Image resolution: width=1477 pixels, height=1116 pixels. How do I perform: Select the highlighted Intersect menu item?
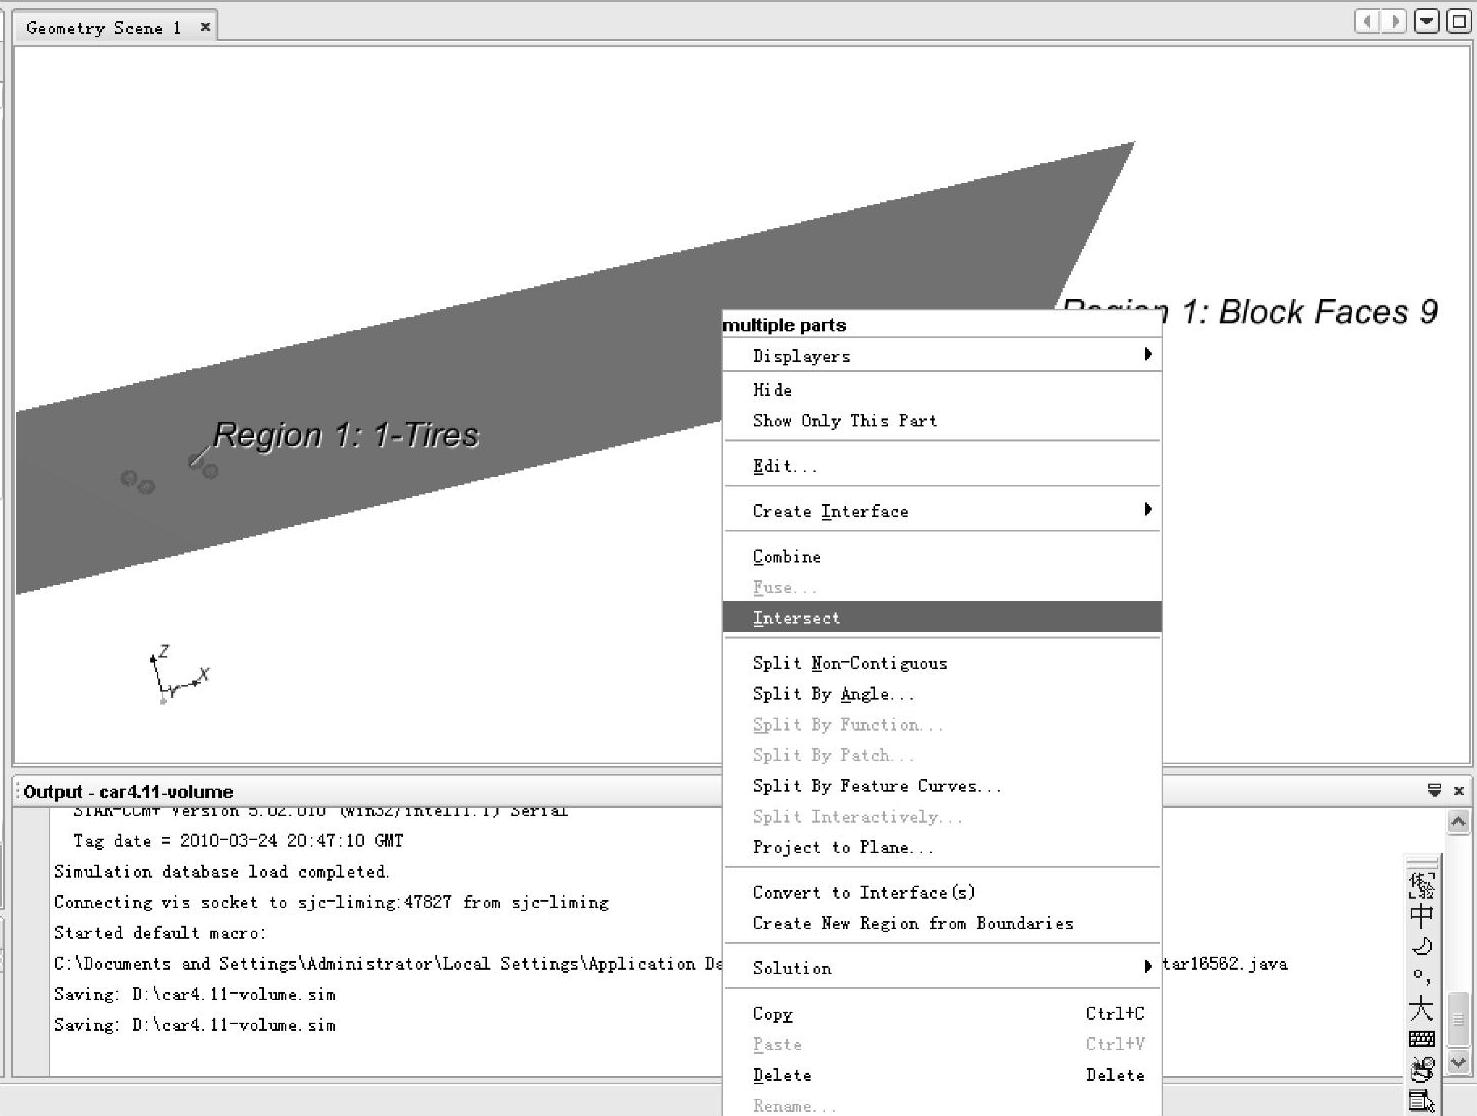[942, 617]
